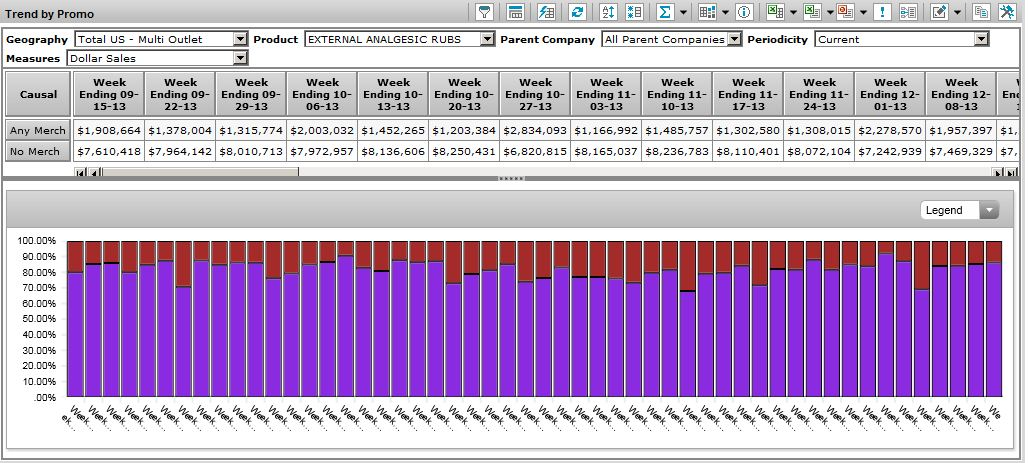Select the No Merch row header

(x=37, y=151)
